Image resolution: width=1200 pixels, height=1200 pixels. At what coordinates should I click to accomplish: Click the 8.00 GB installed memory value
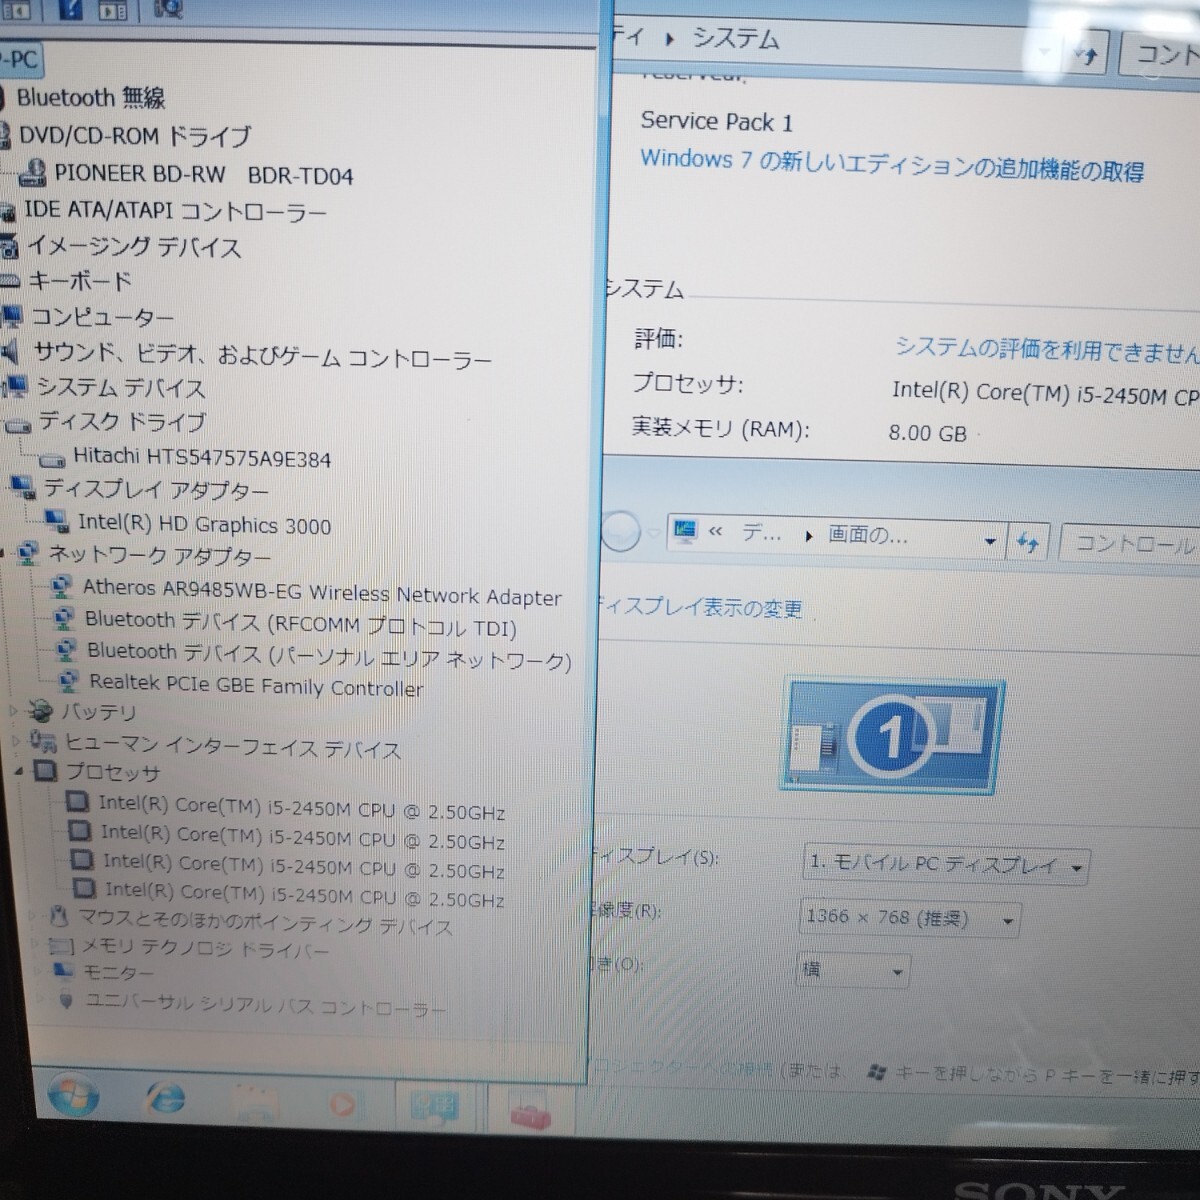927,433
